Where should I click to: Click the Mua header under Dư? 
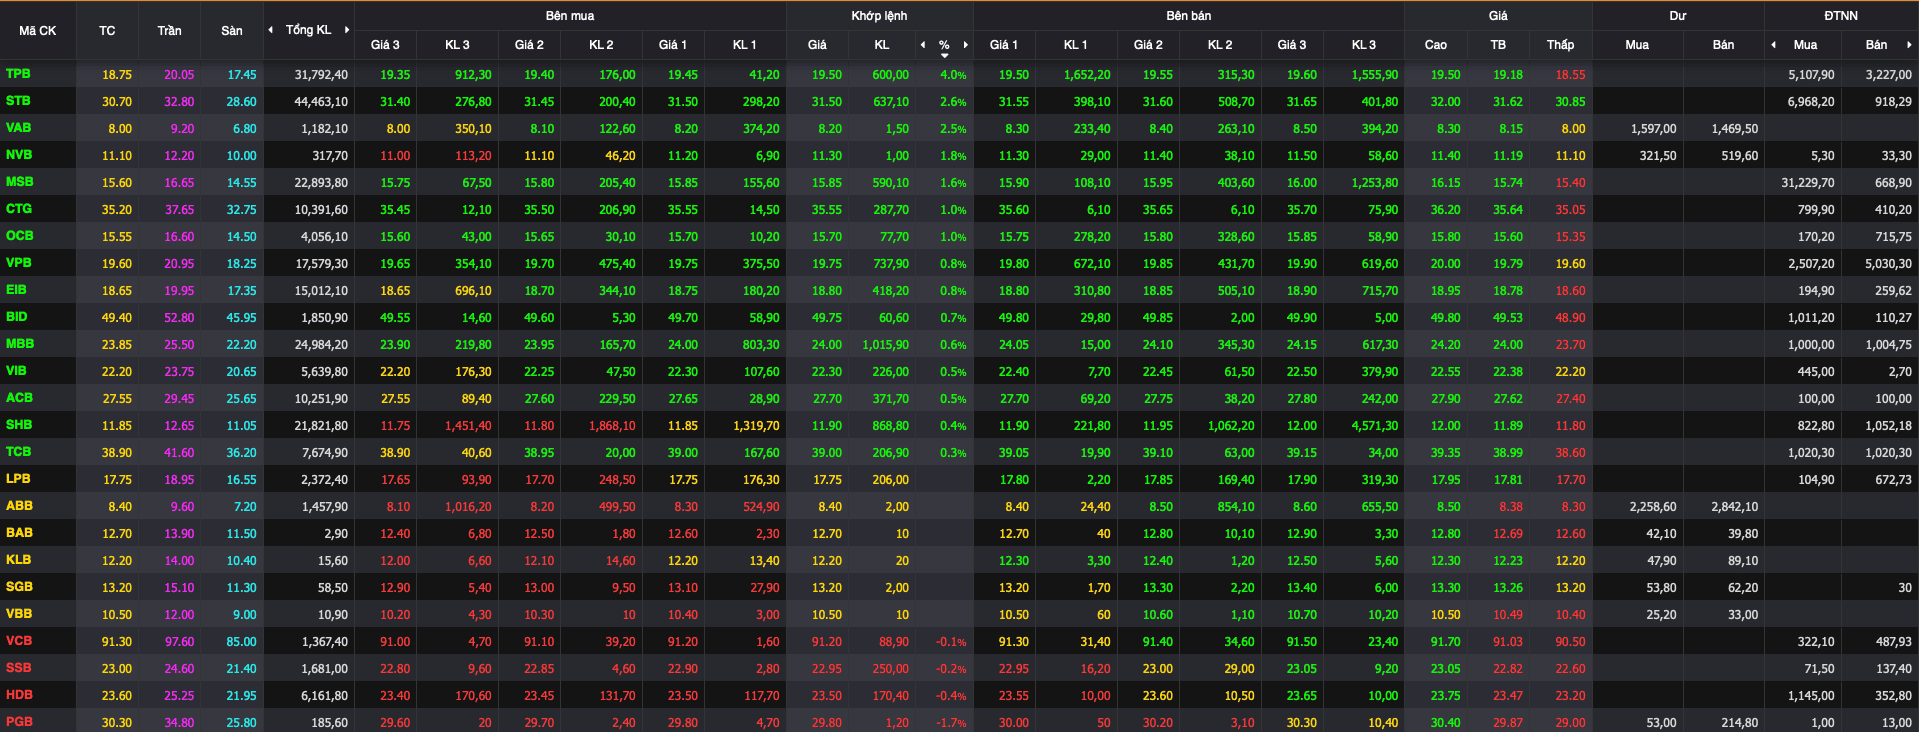point(1637,45)
